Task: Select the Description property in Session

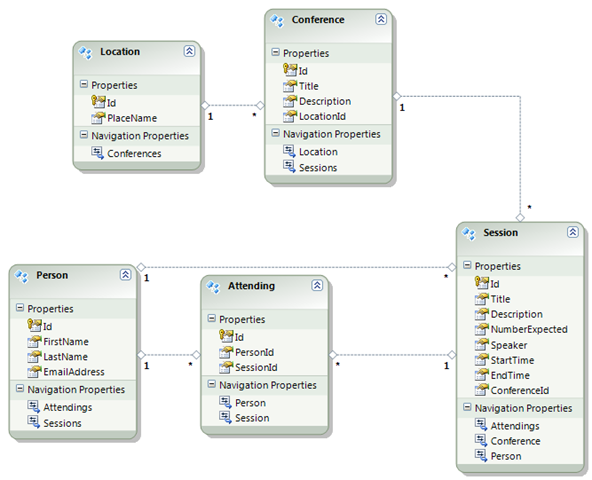Action: [516, 314]
